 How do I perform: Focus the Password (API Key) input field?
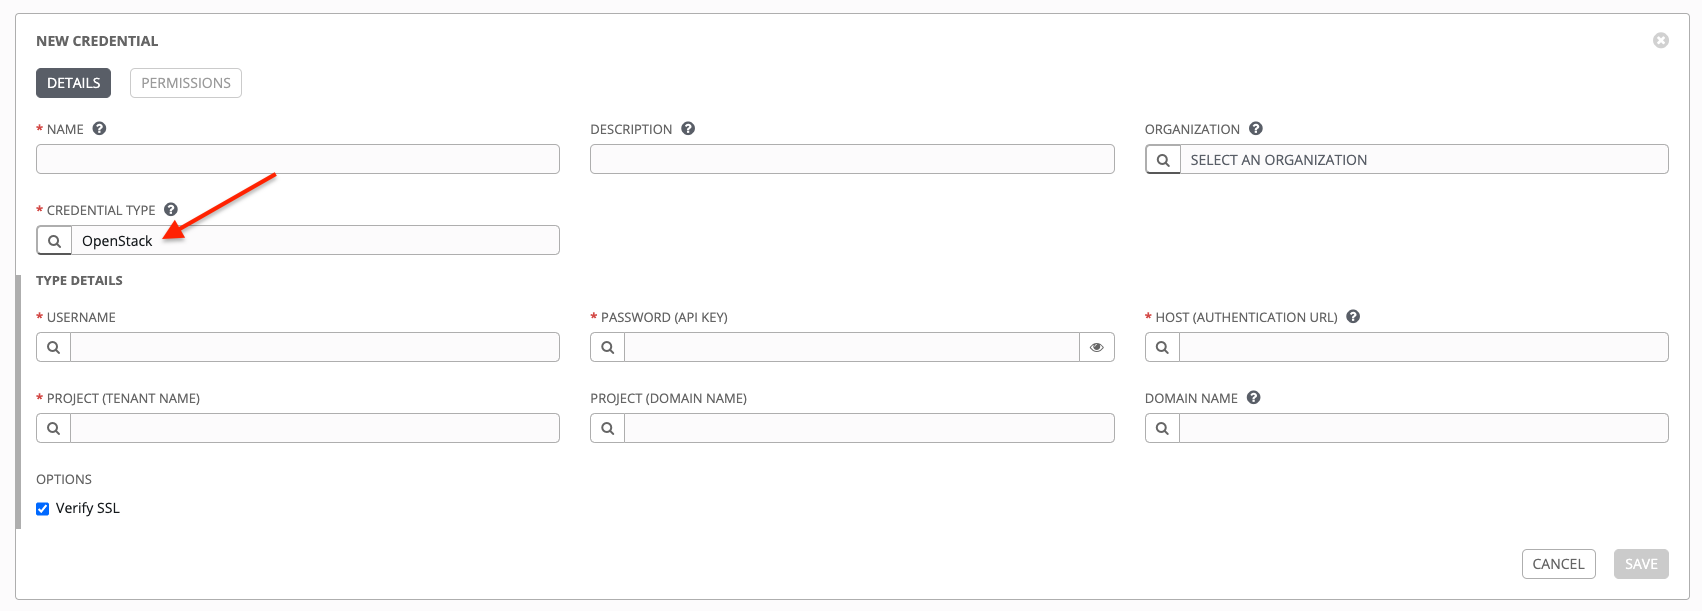(x=852, y=347)
